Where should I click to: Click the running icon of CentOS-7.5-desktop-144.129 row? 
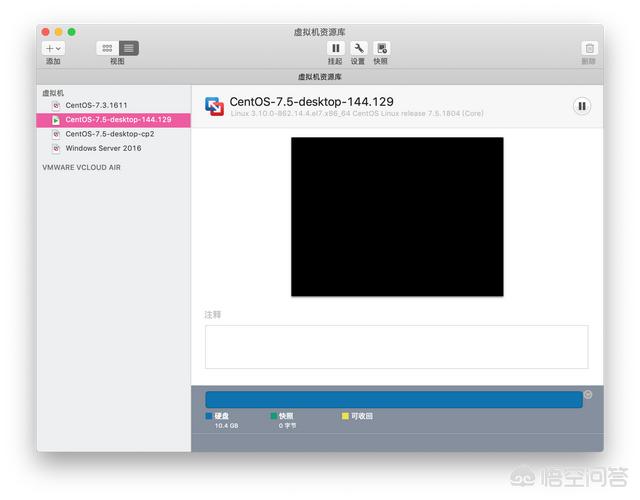coord(56,120)
